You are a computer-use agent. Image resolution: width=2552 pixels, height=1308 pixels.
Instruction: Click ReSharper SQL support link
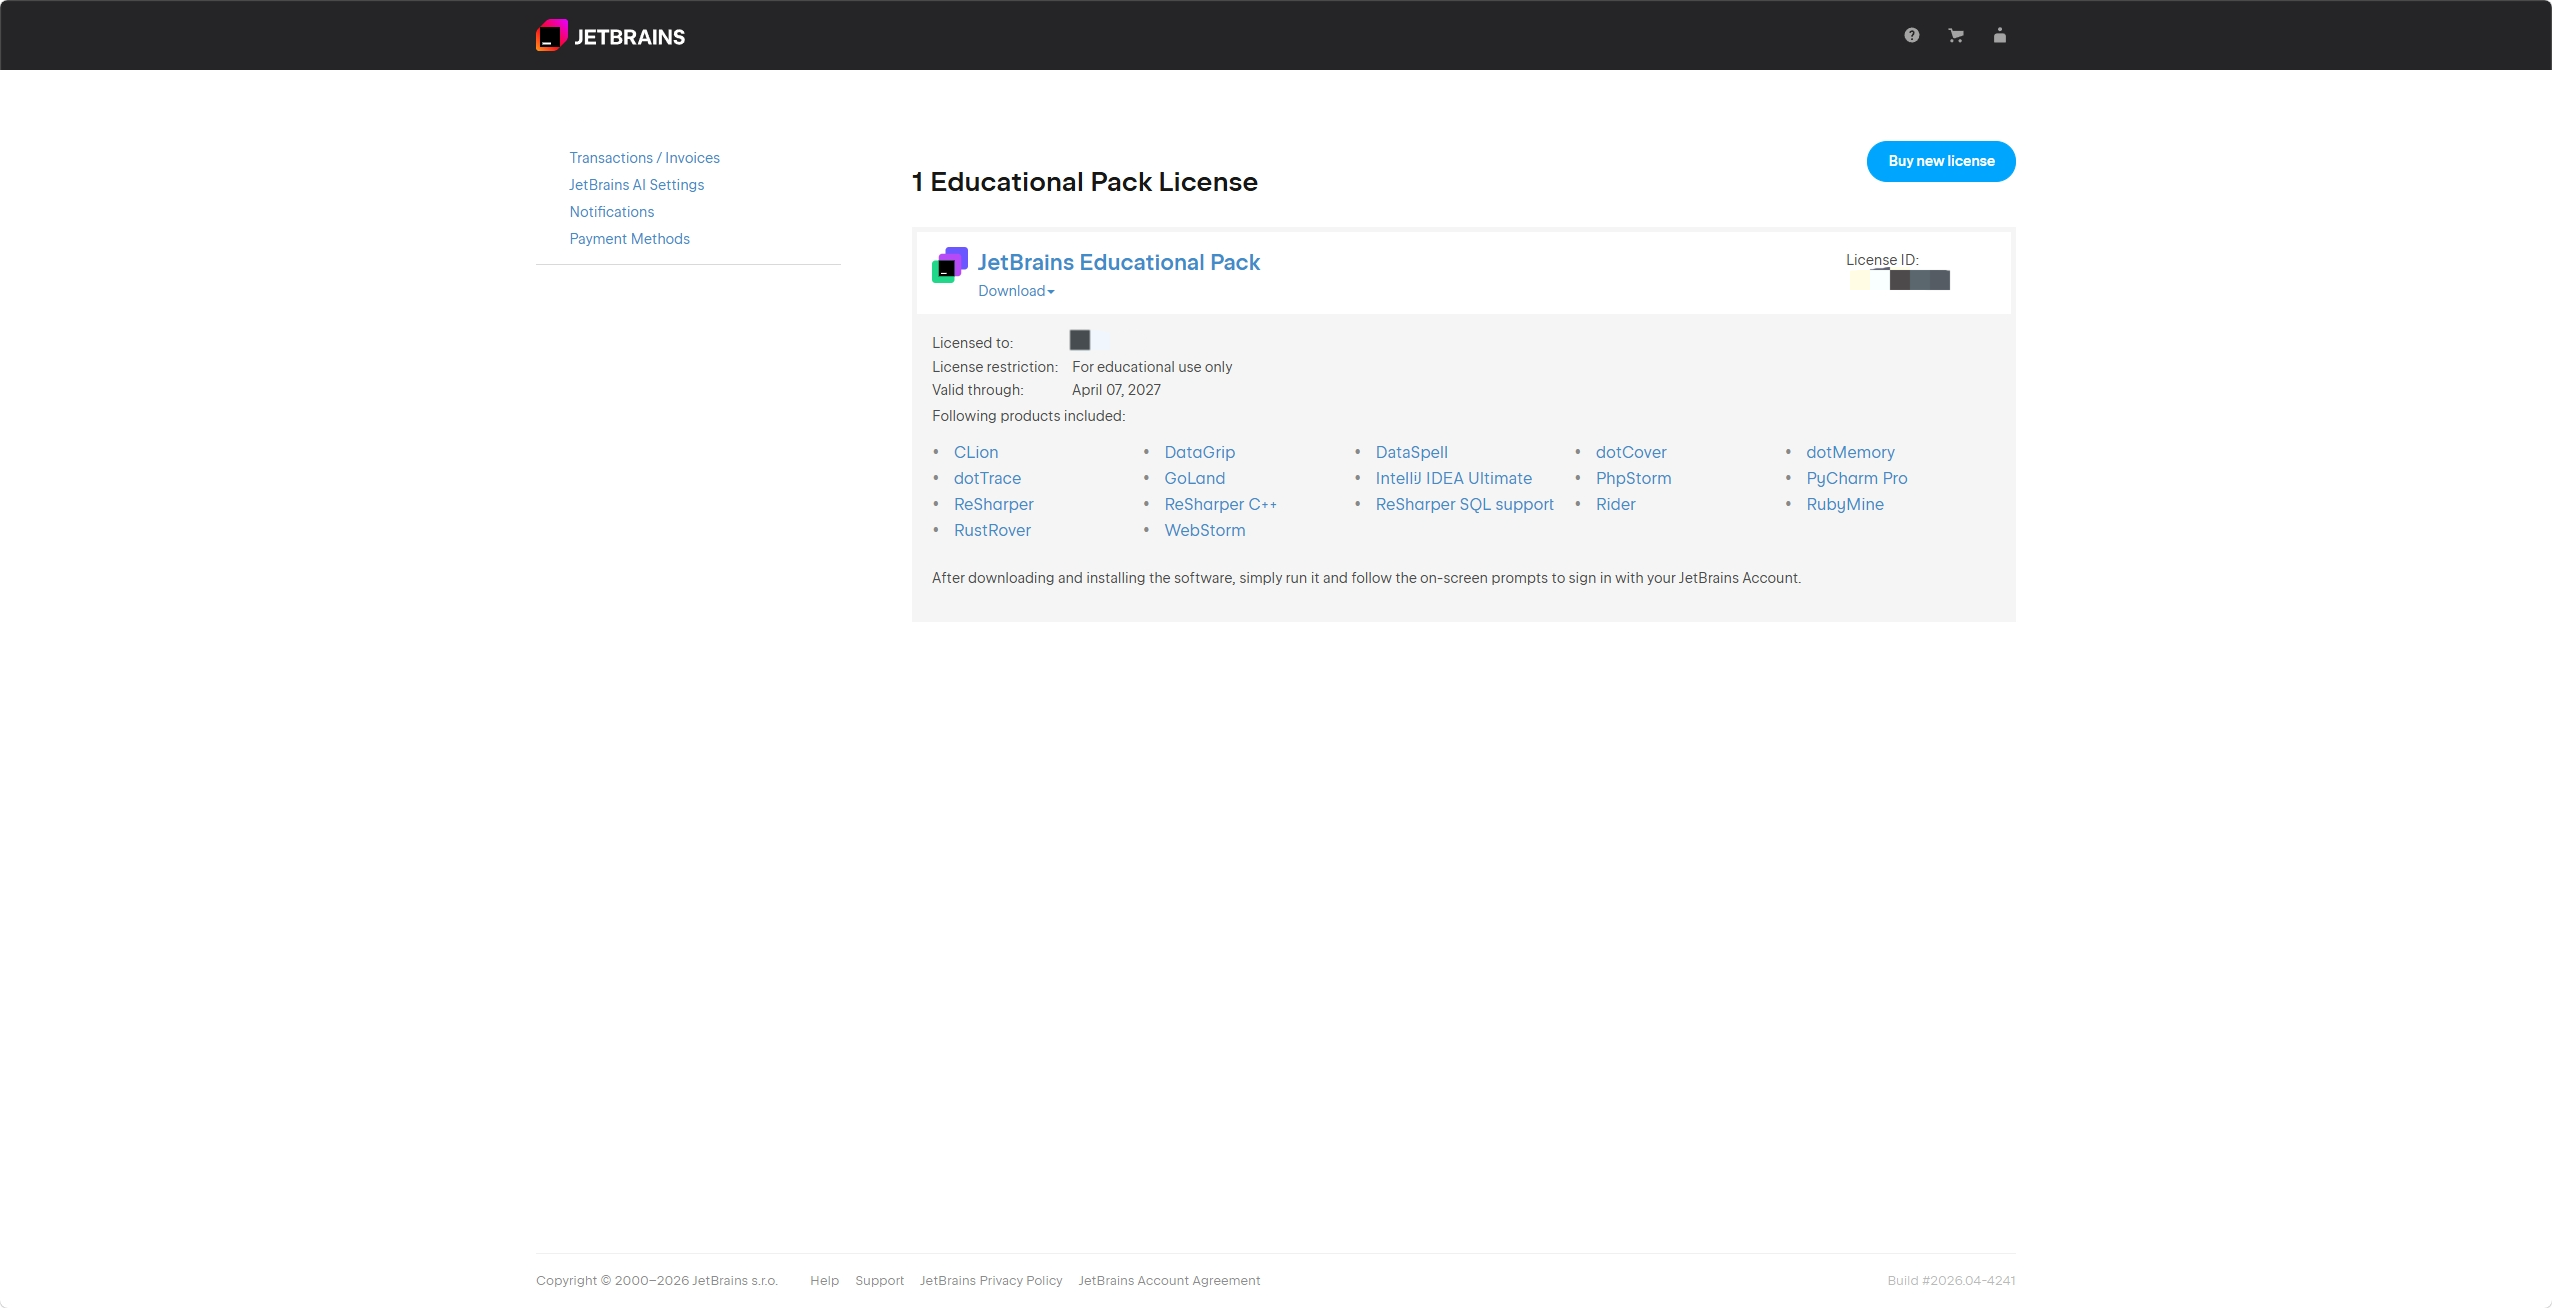1464,504
